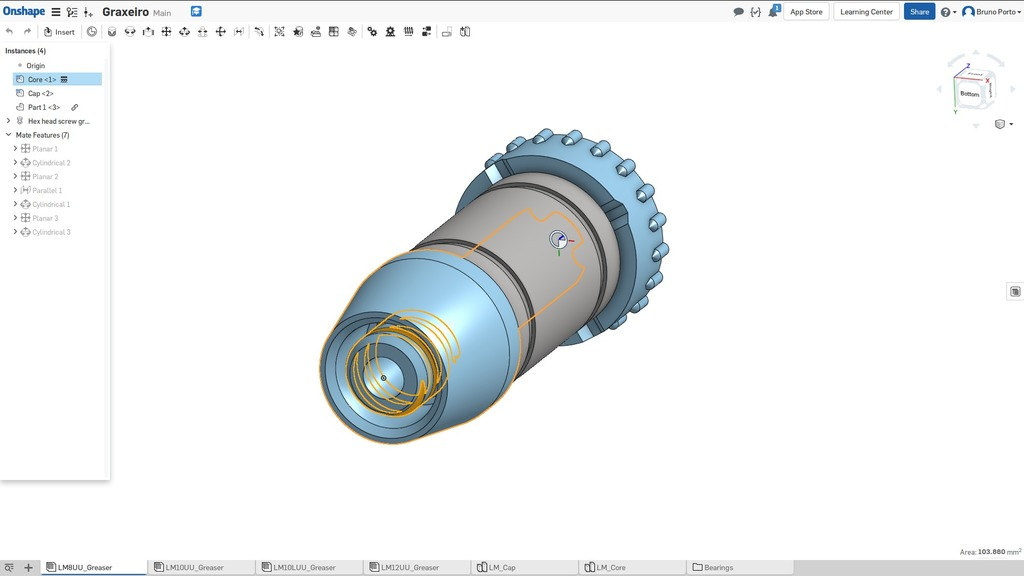Select the Rack and pinion relation tool
Screen dimensions: 1024x576
[391, 31]
